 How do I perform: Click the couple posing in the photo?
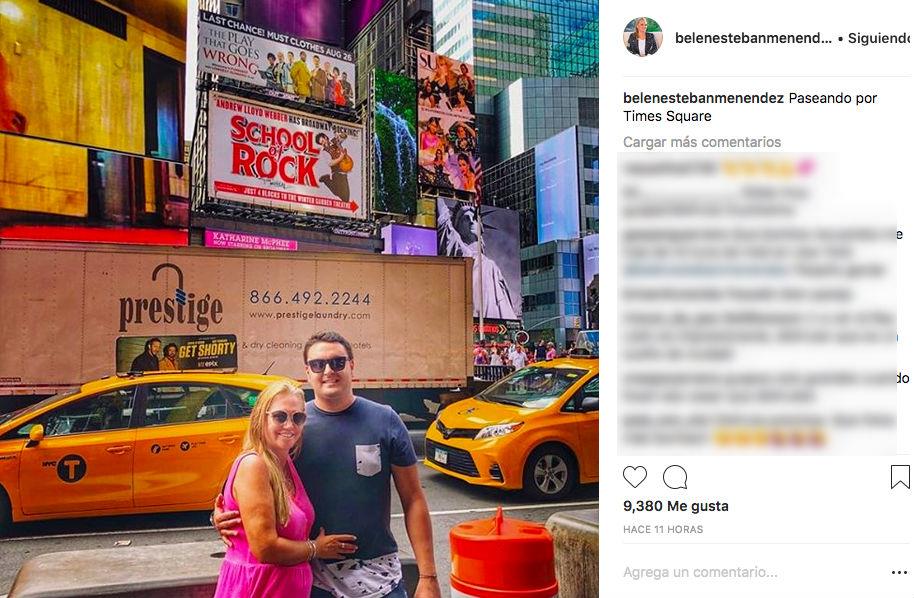[x=324, y=466]
